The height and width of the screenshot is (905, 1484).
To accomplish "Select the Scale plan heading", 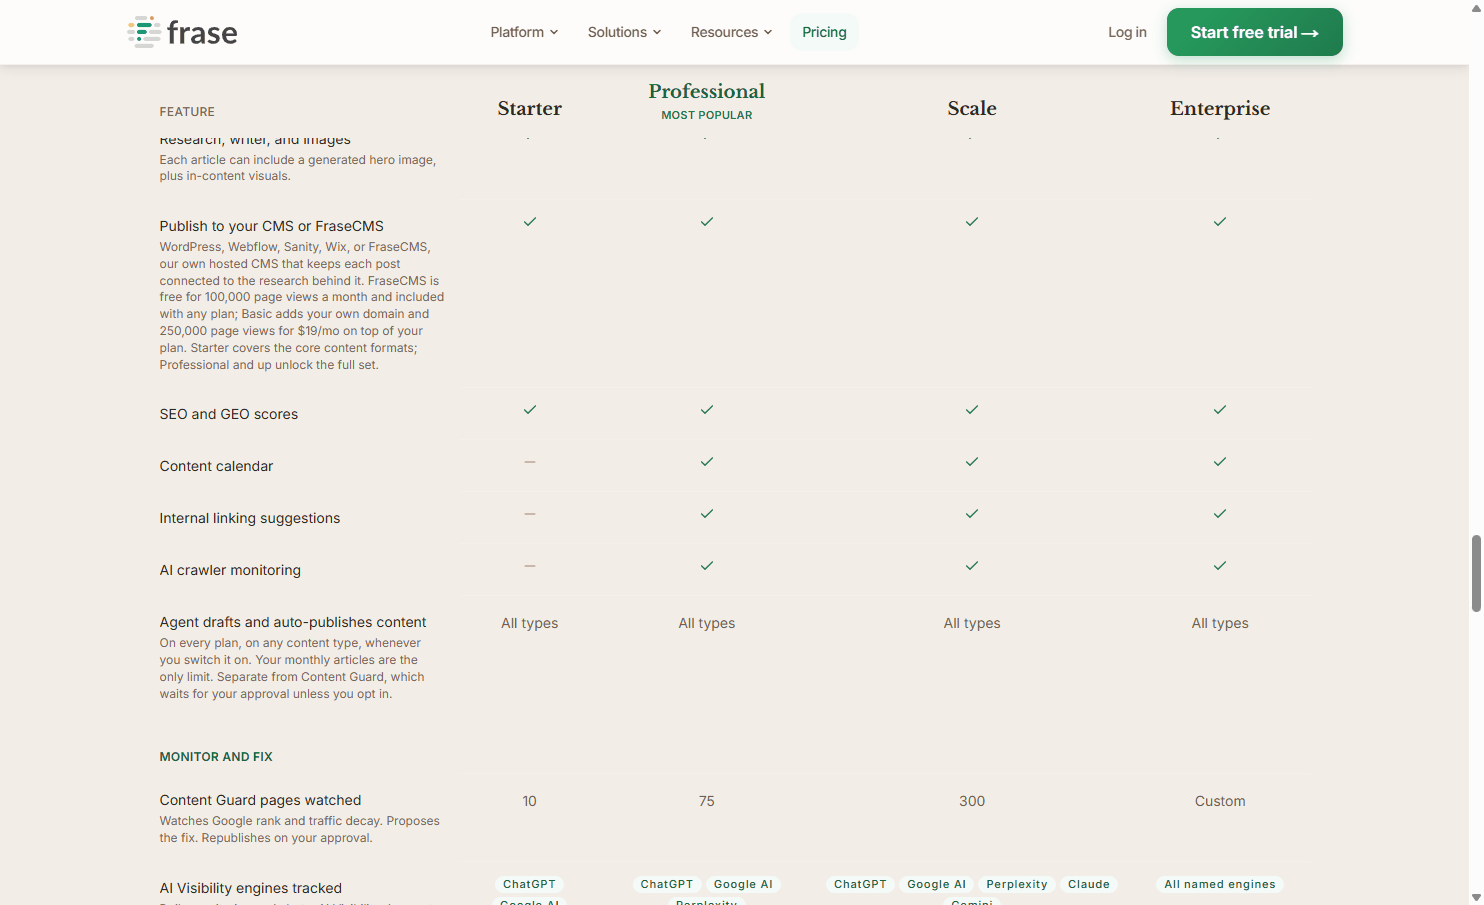I will coord(972,108).
